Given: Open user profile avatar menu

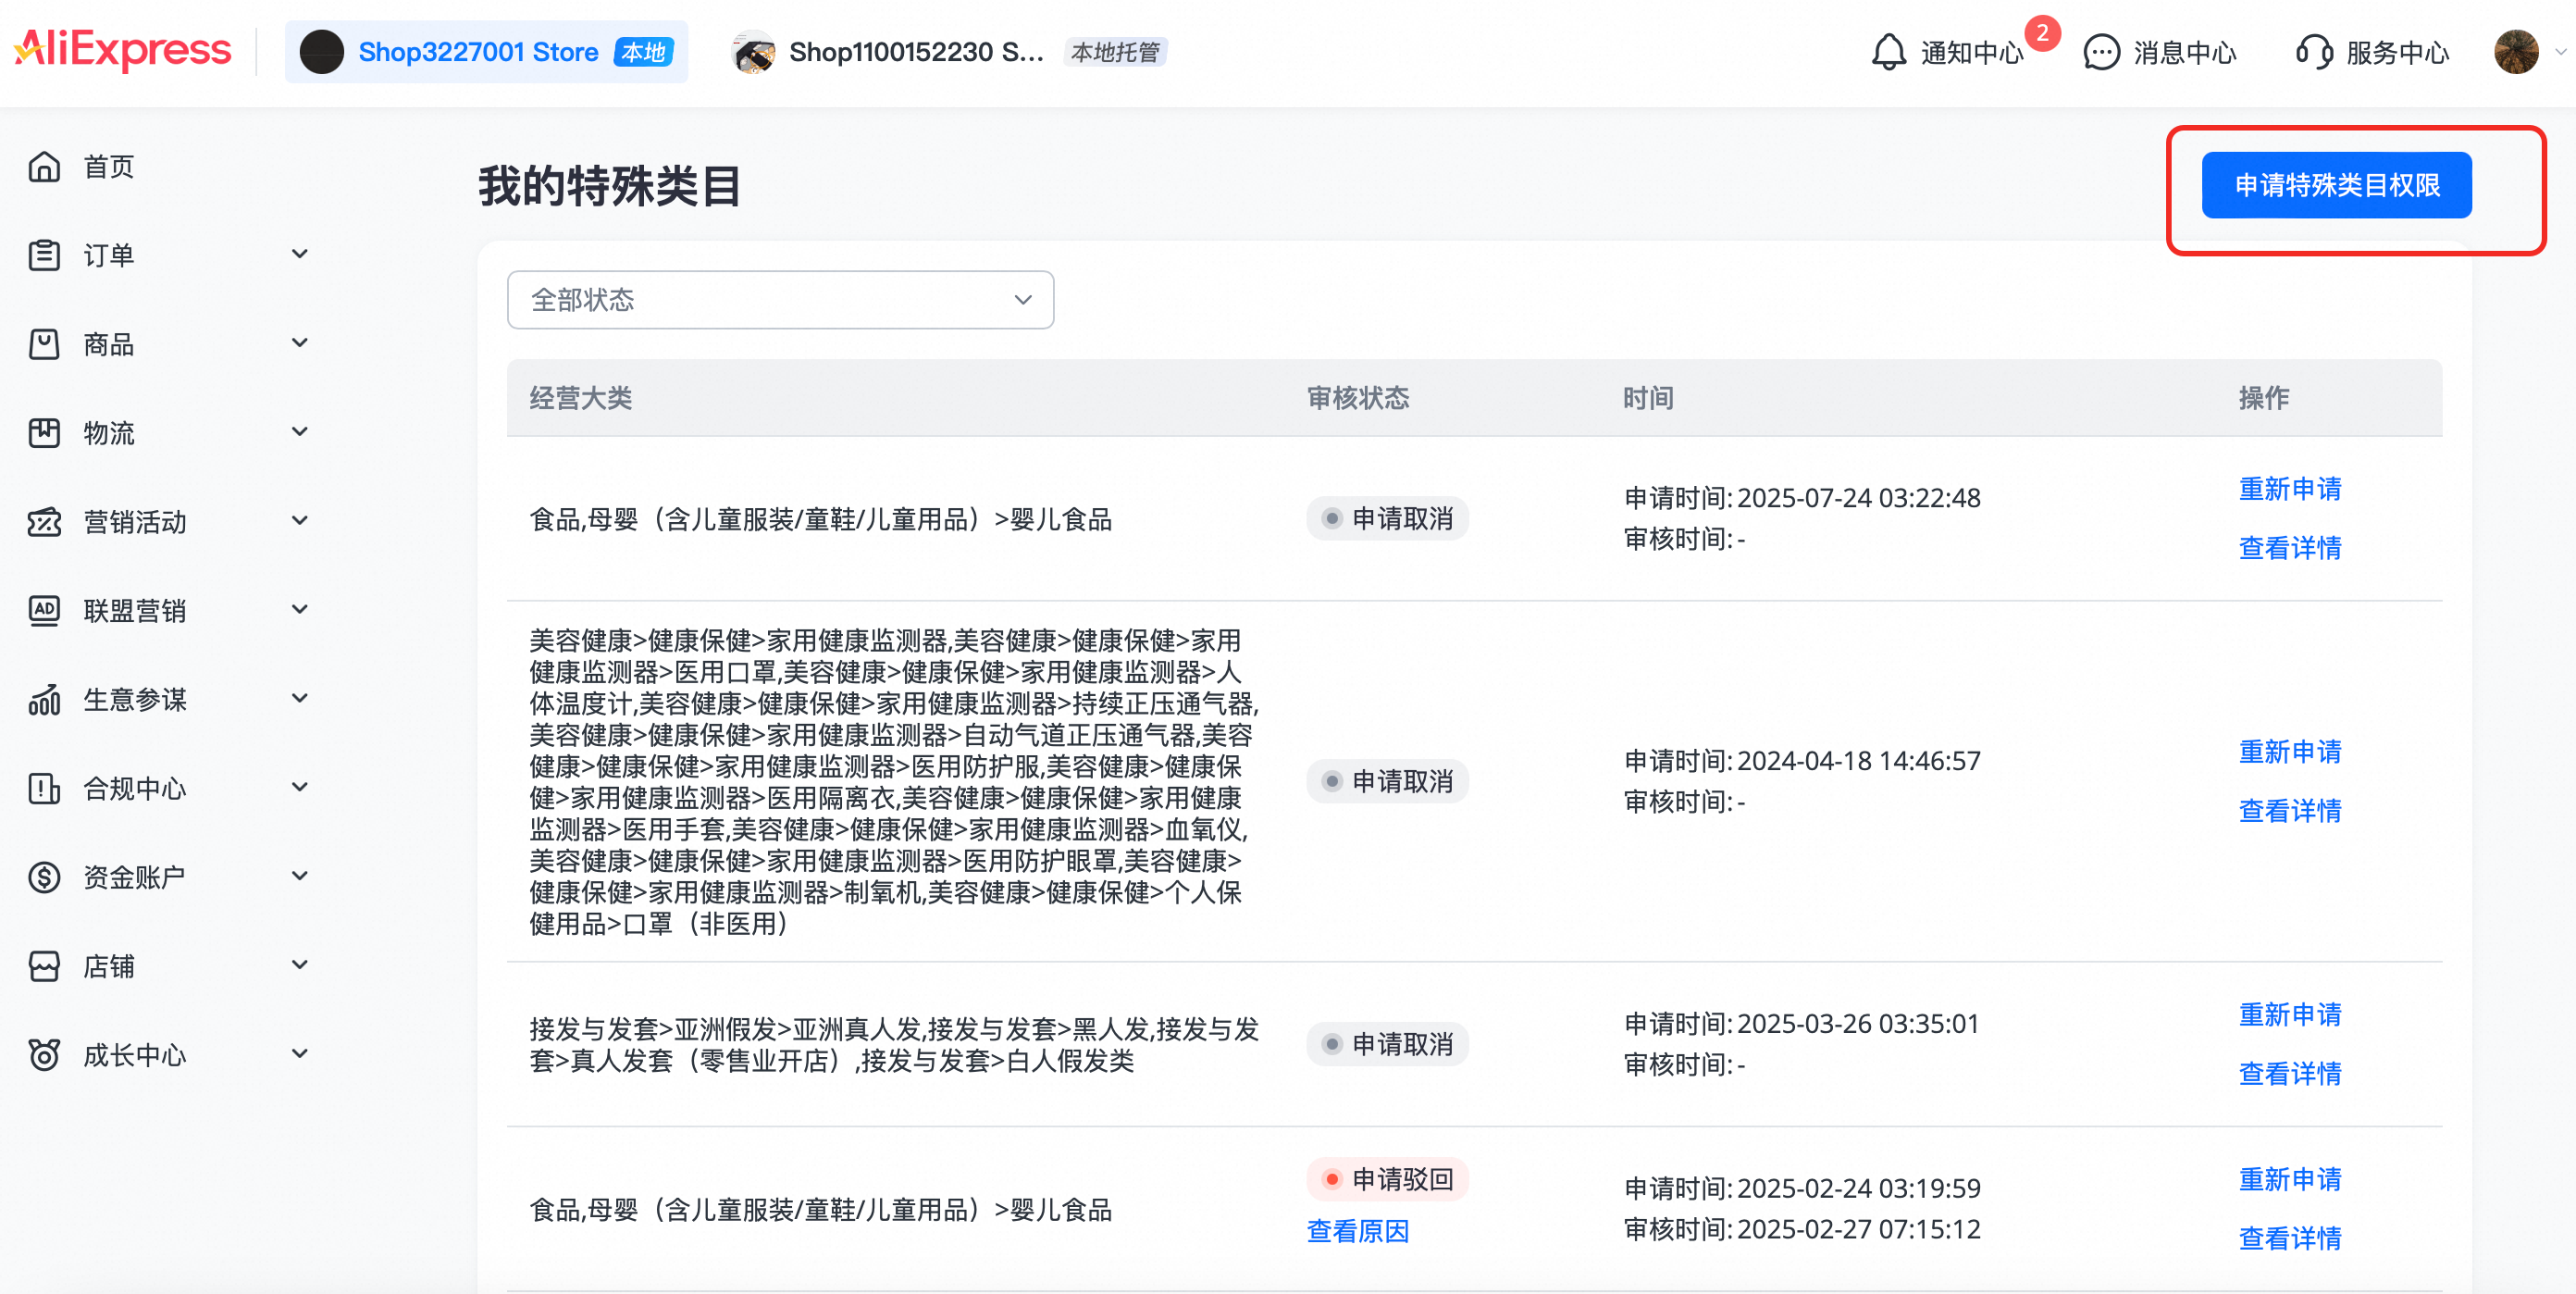Looking at the screenshot, I should 2516,52.
